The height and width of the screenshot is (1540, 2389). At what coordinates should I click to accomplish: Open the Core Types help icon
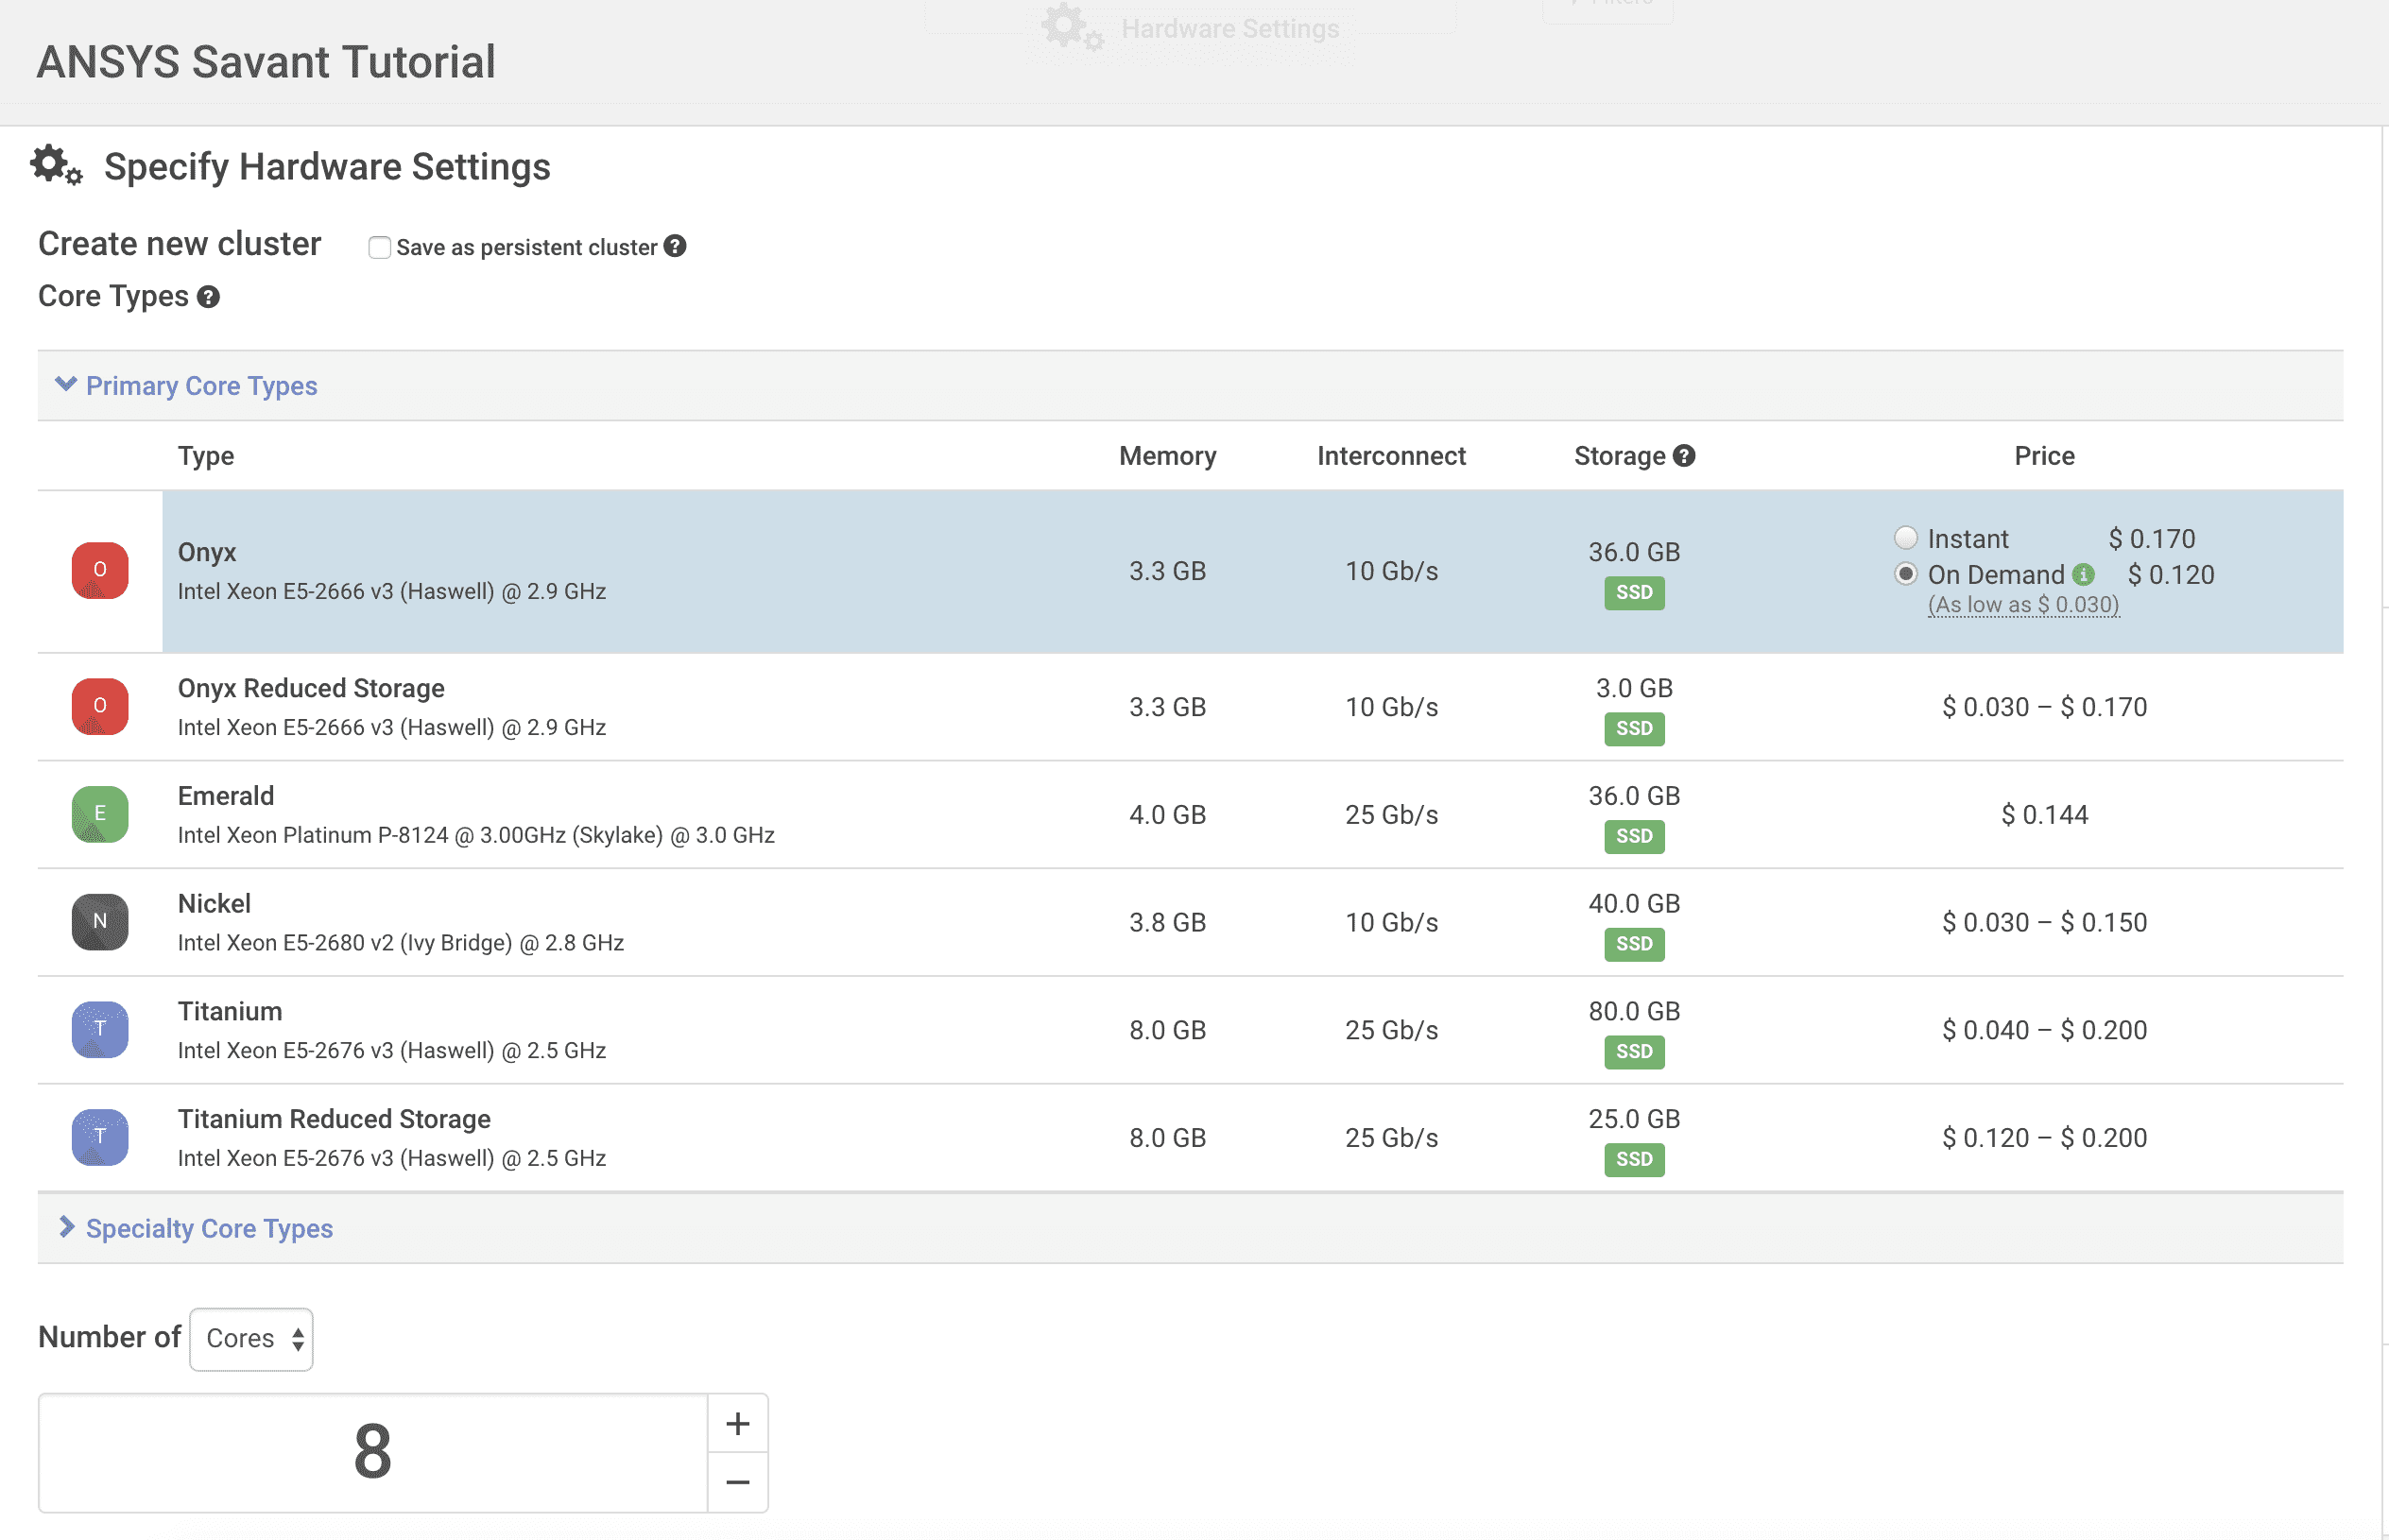[208, 297]
